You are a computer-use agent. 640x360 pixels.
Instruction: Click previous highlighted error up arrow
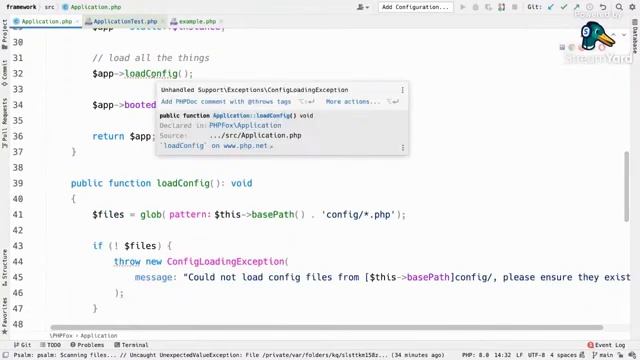613,35
